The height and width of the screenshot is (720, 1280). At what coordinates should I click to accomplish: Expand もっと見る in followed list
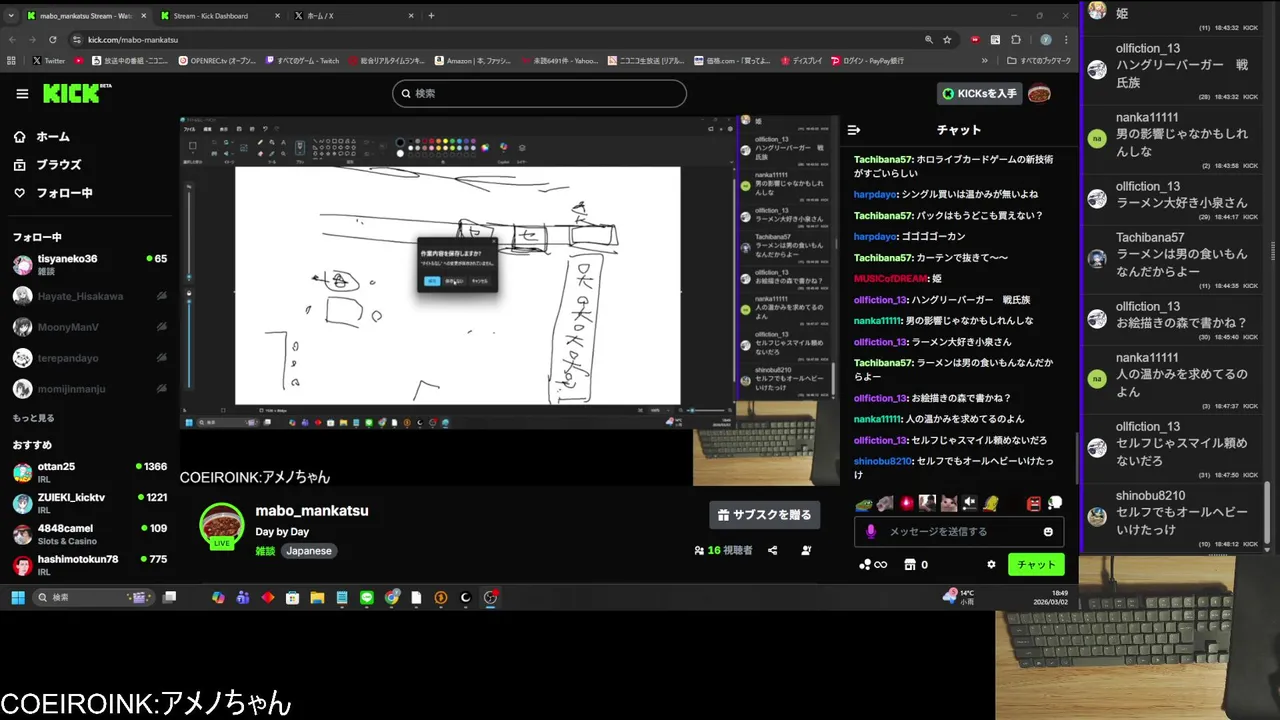pos(33,418)
